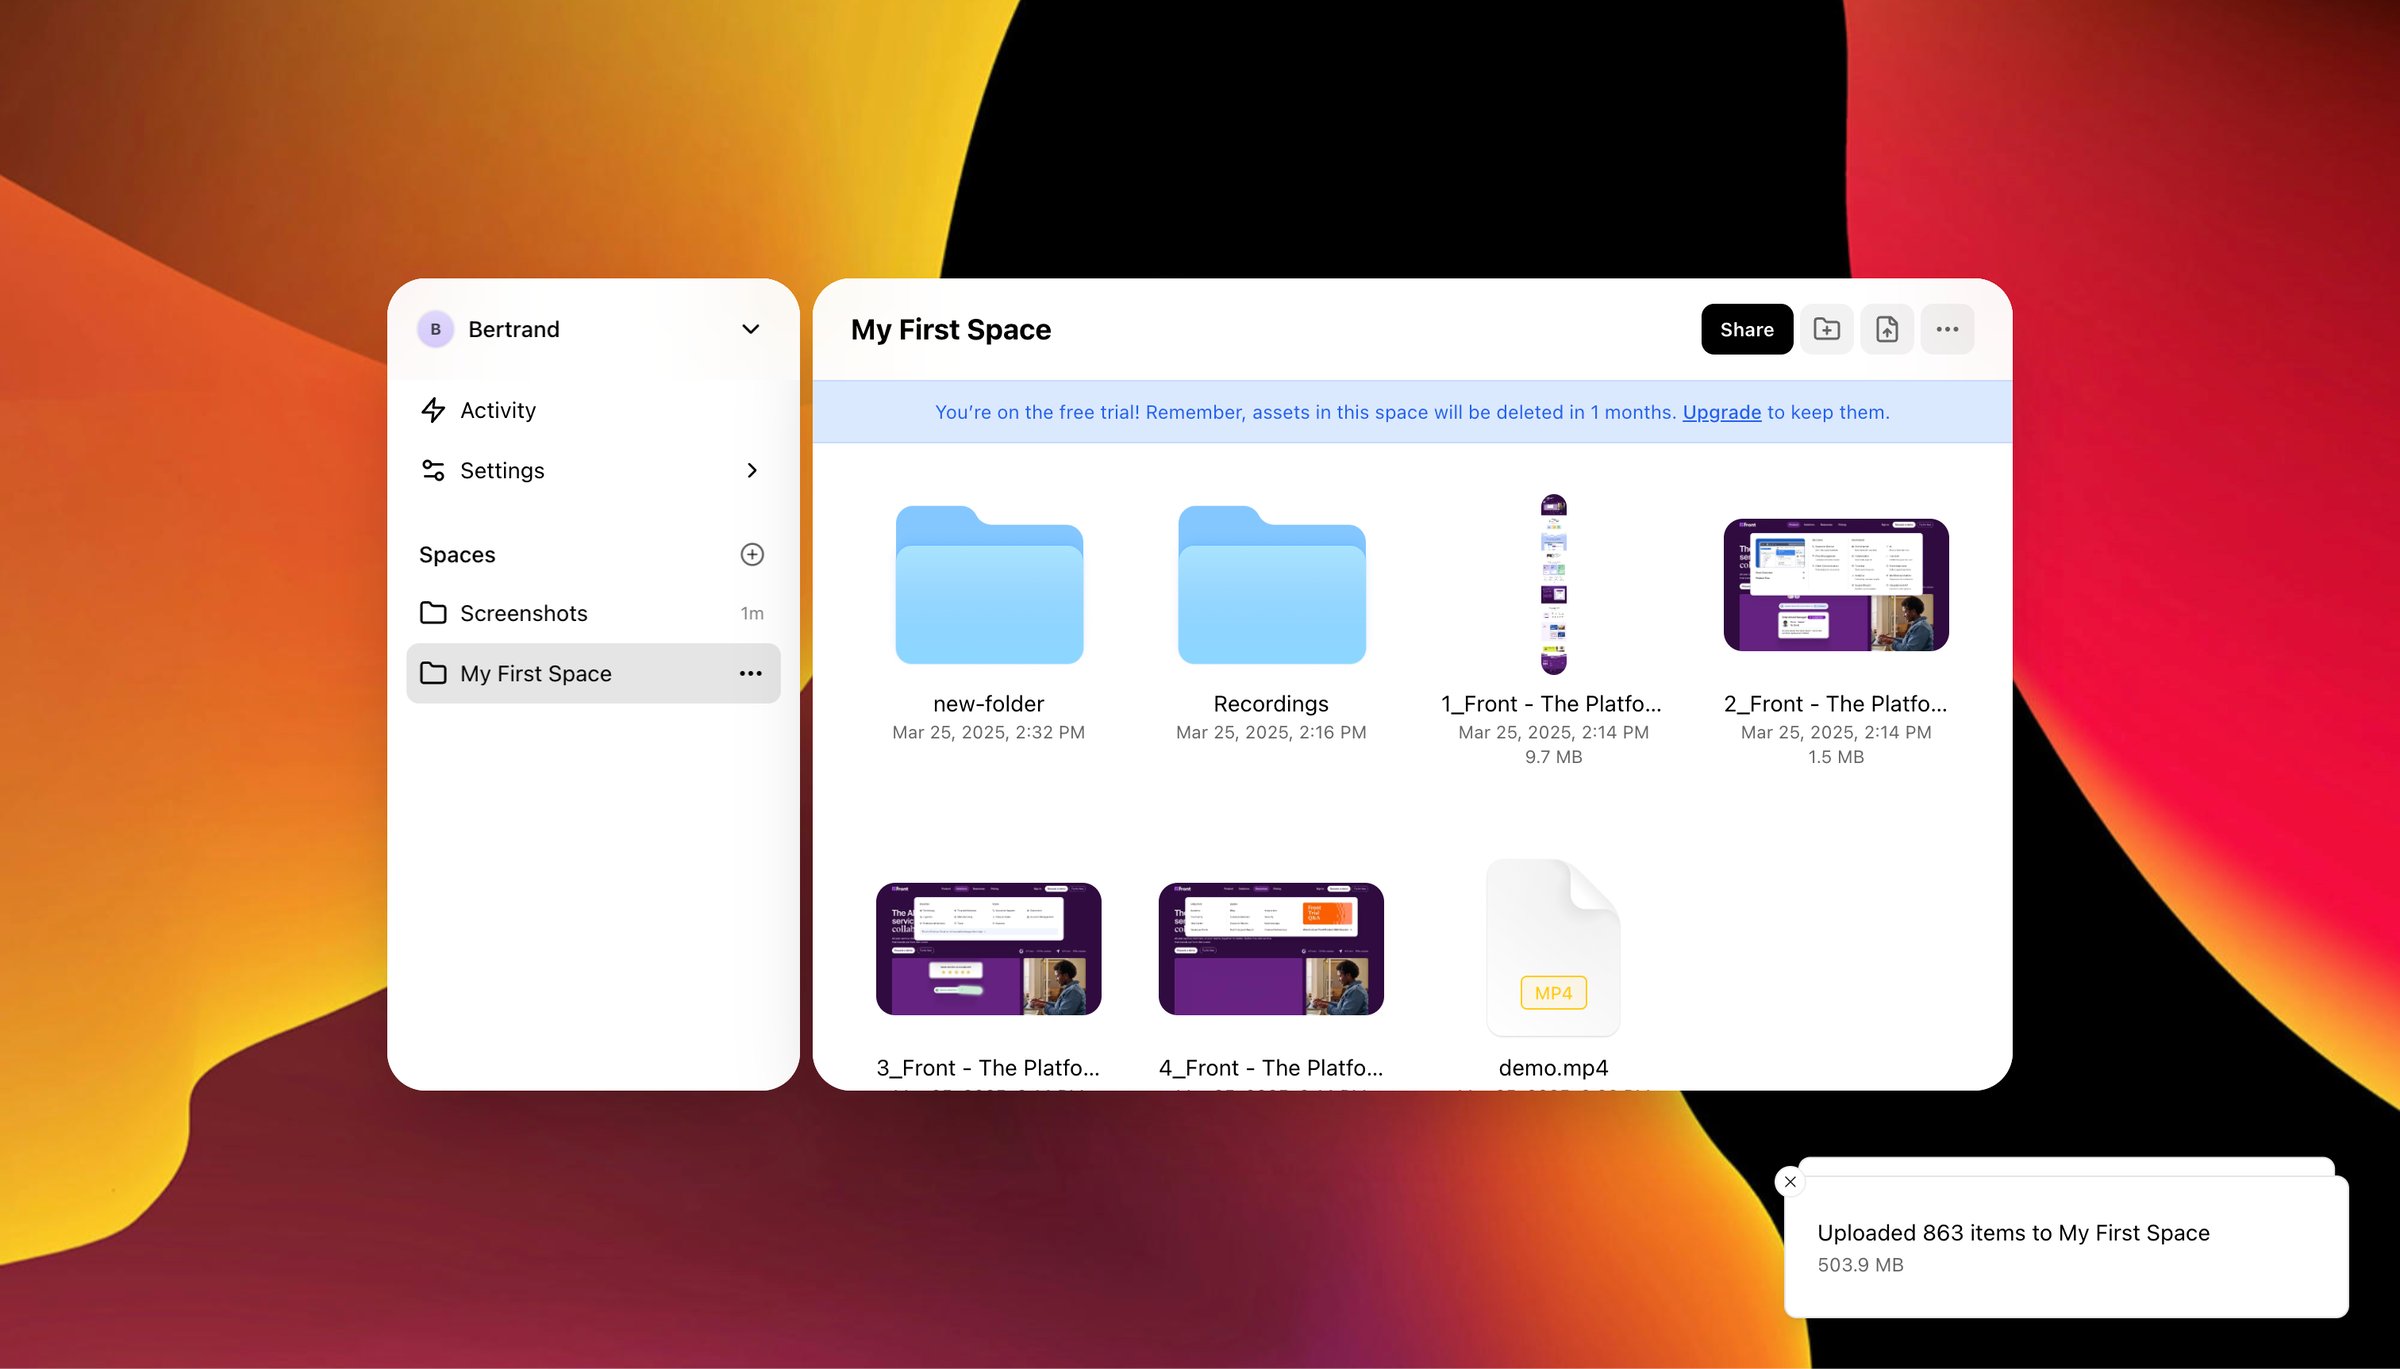The height and width of the screenshot is (1369, 2400).
Task: Select the 1_Front tall screenshot thumbnail
Action: click(1553, 584)
